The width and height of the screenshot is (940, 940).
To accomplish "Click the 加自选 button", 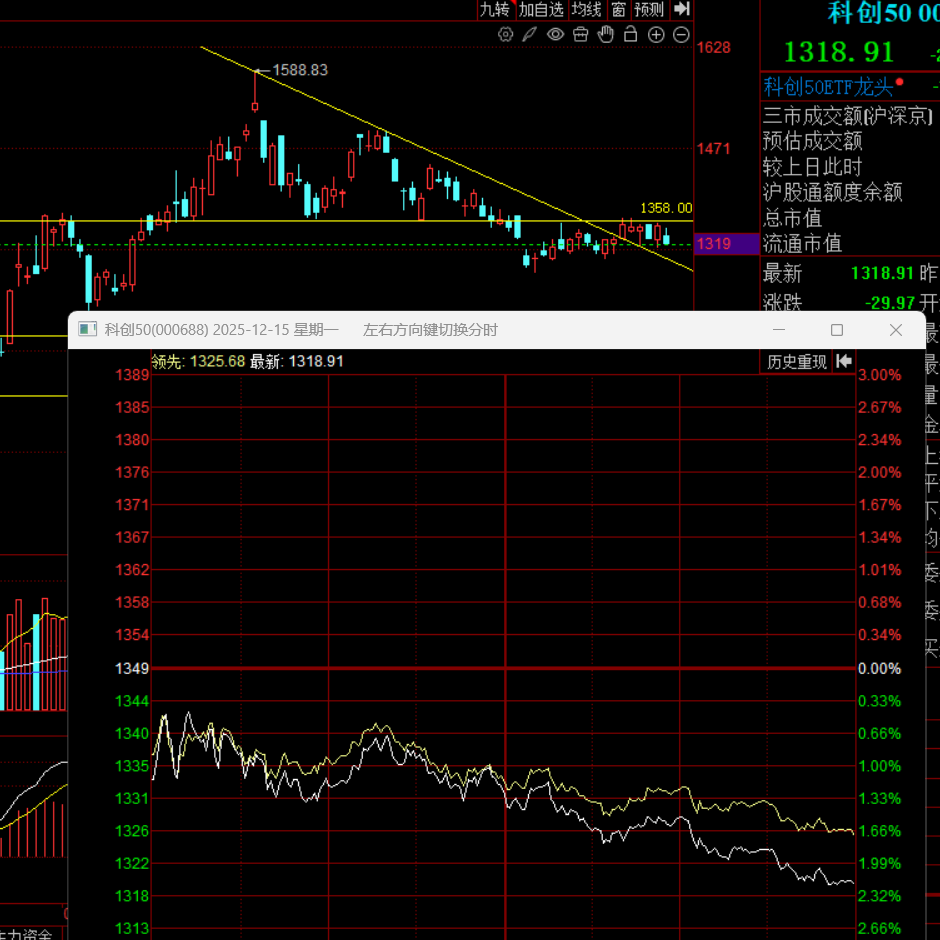I will [542, 9].
